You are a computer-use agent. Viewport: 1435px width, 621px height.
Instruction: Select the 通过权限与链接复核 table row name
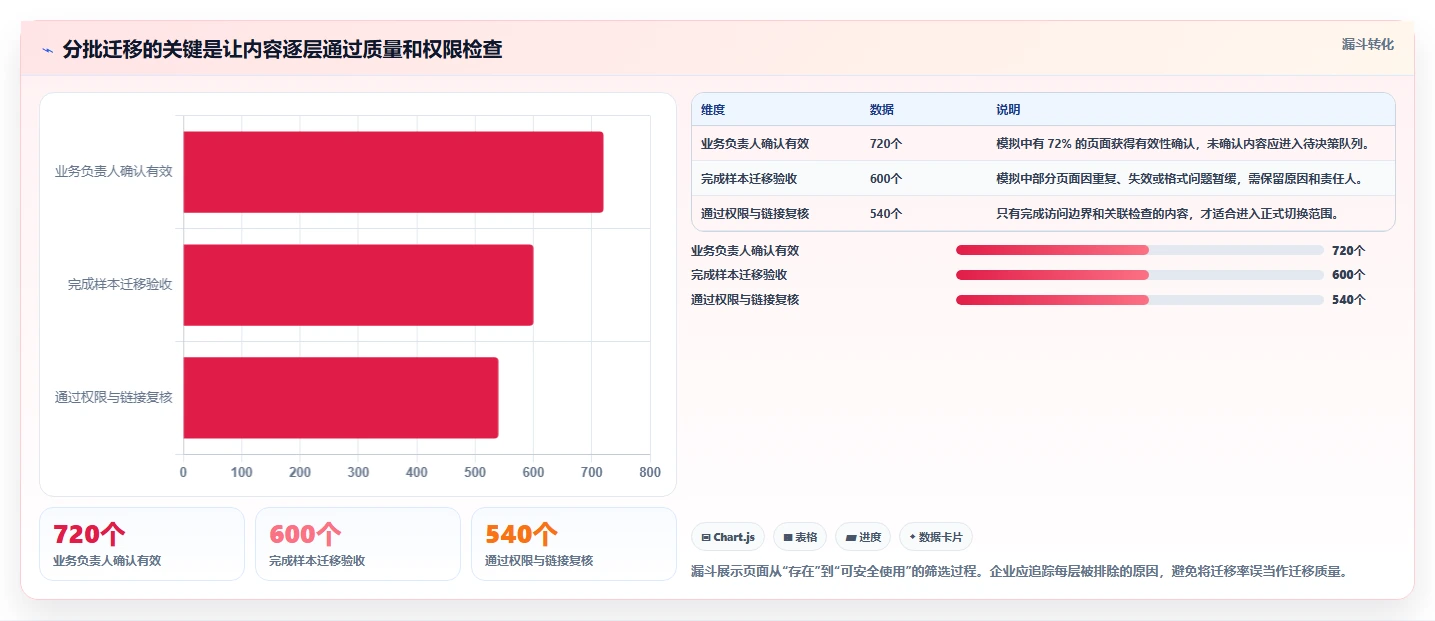click(755, 213)
